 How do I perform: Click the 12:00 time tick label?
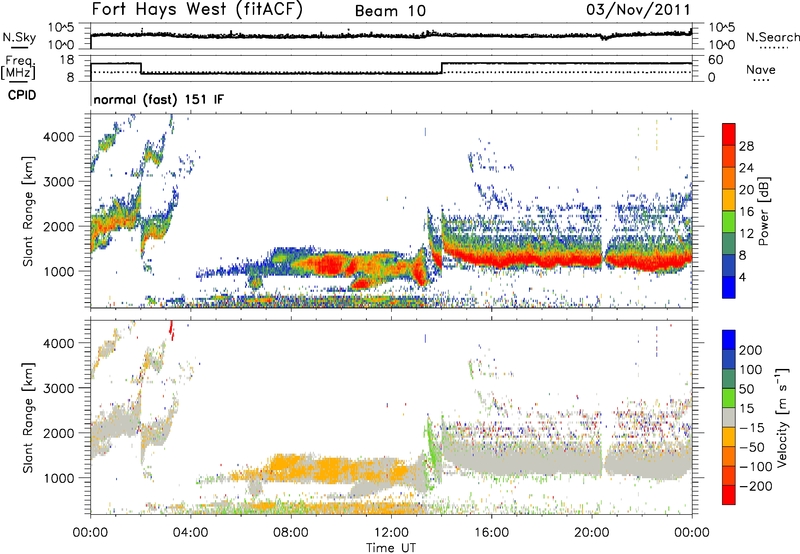pos(391,533)
